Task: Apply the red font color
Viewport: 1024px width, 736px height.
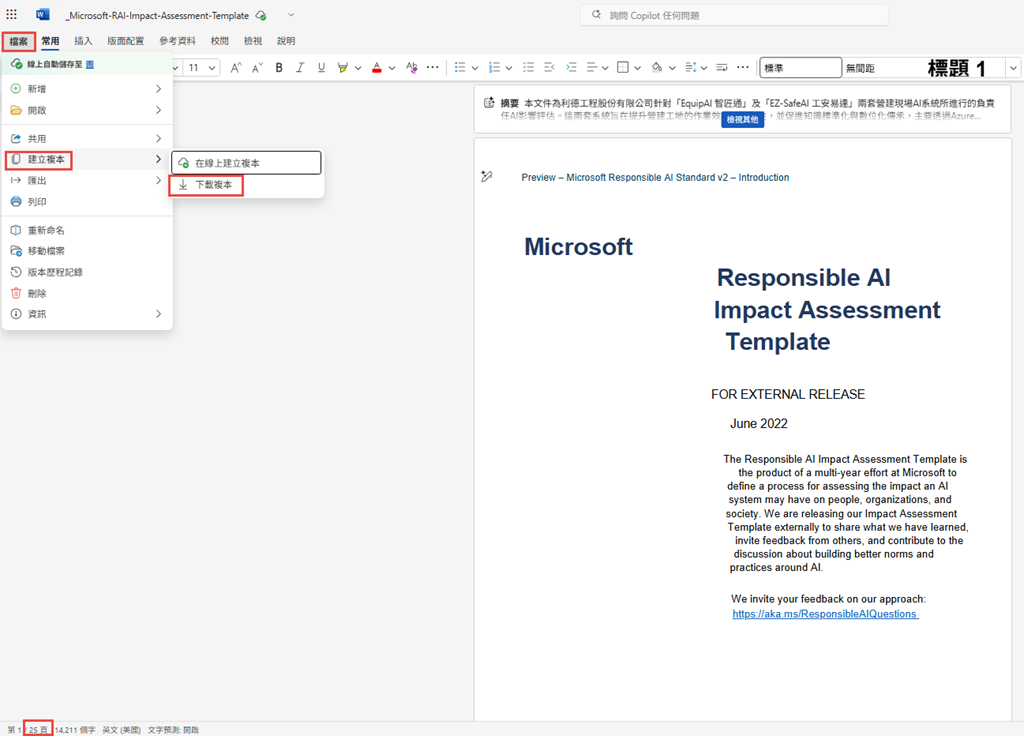Action: point(377,67)
